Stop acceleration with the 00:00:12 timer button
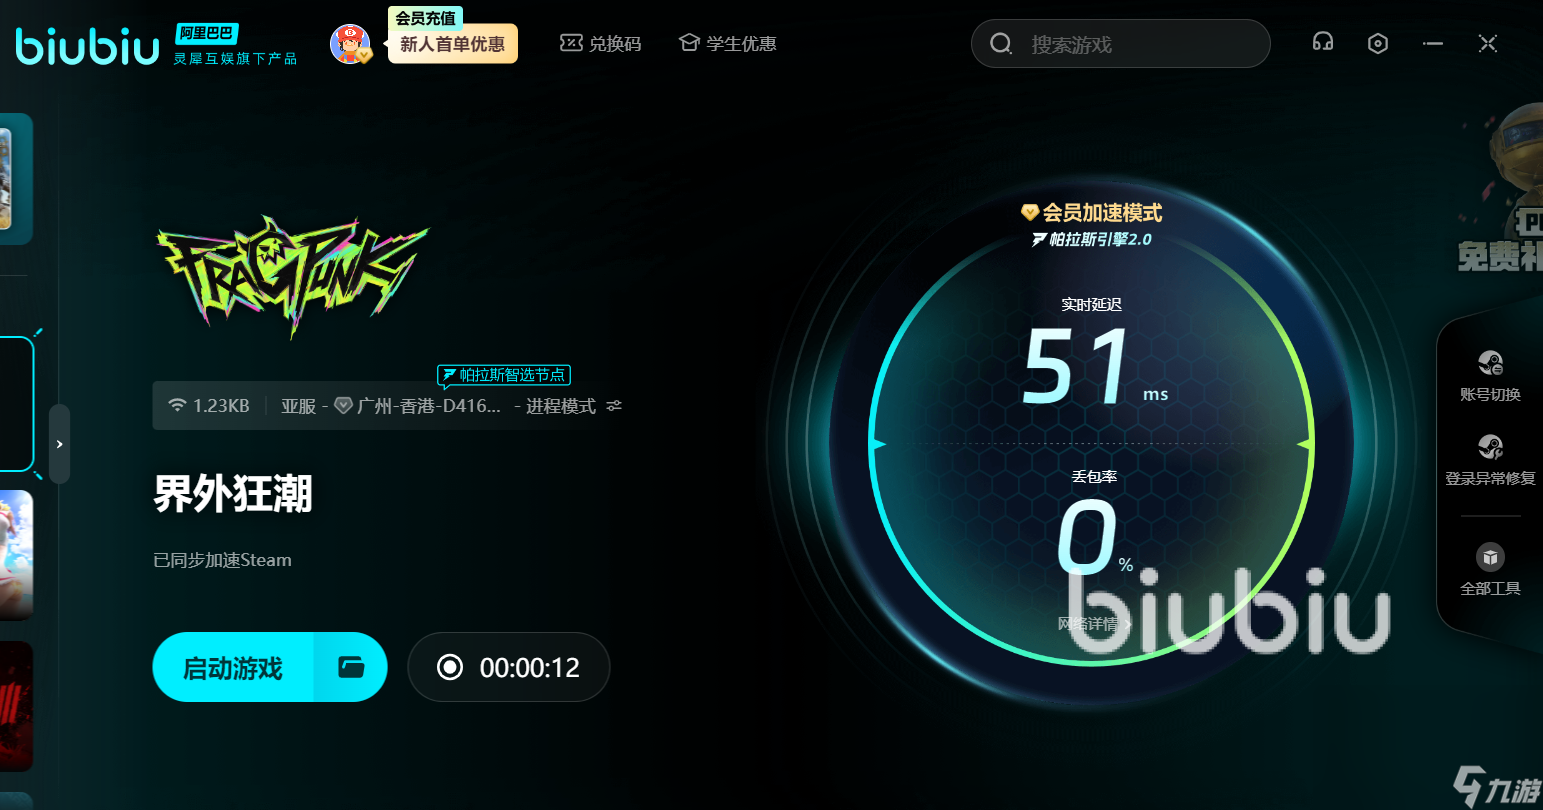1543x810 pixels. point(509,667)
